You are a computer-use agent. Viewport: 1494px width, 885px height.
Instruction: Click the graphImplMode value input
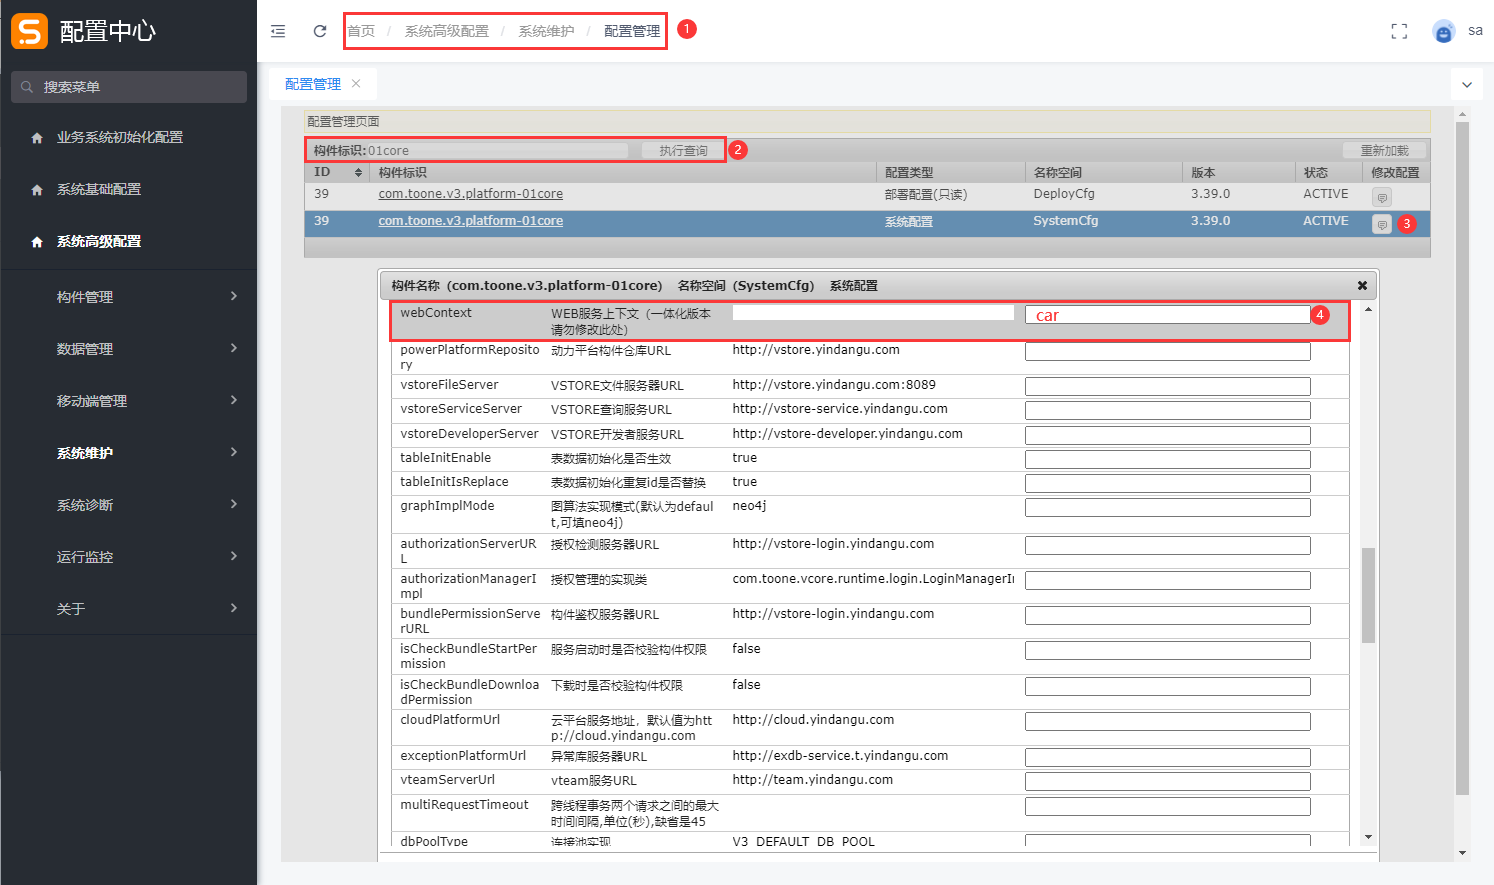point(1167,507)
